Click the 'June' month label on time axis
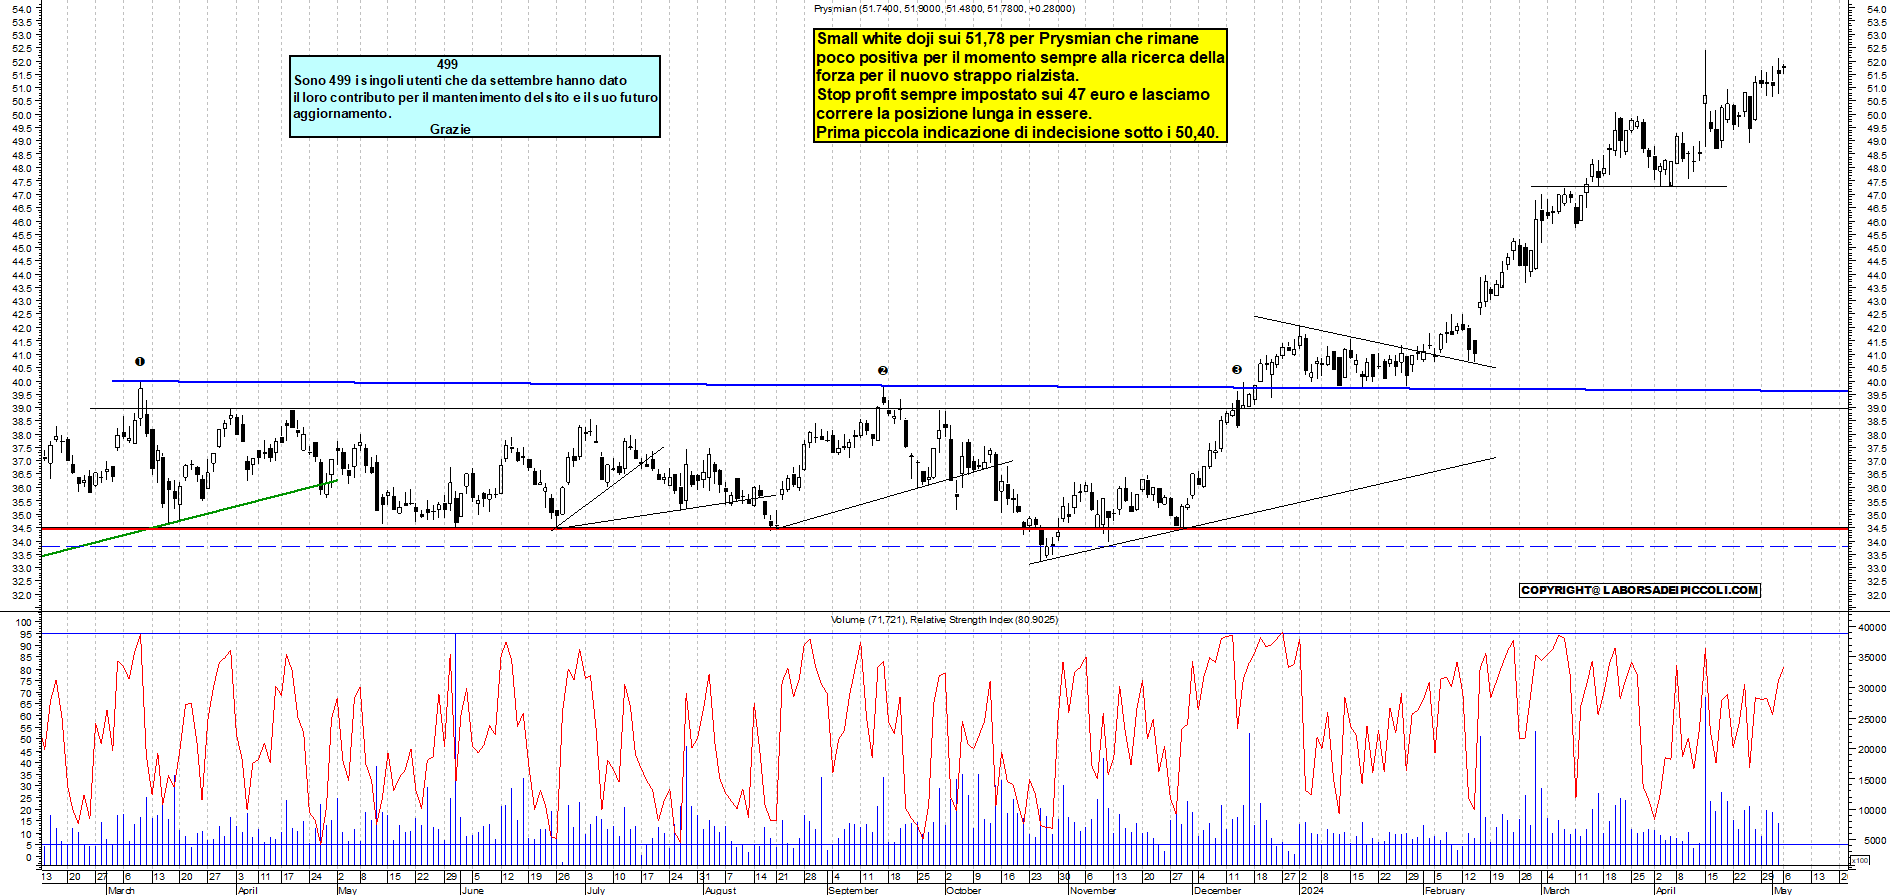Image resolution: width=1890 pixels, height=895 pixels. pyautogui.click(x=473, y=889)
